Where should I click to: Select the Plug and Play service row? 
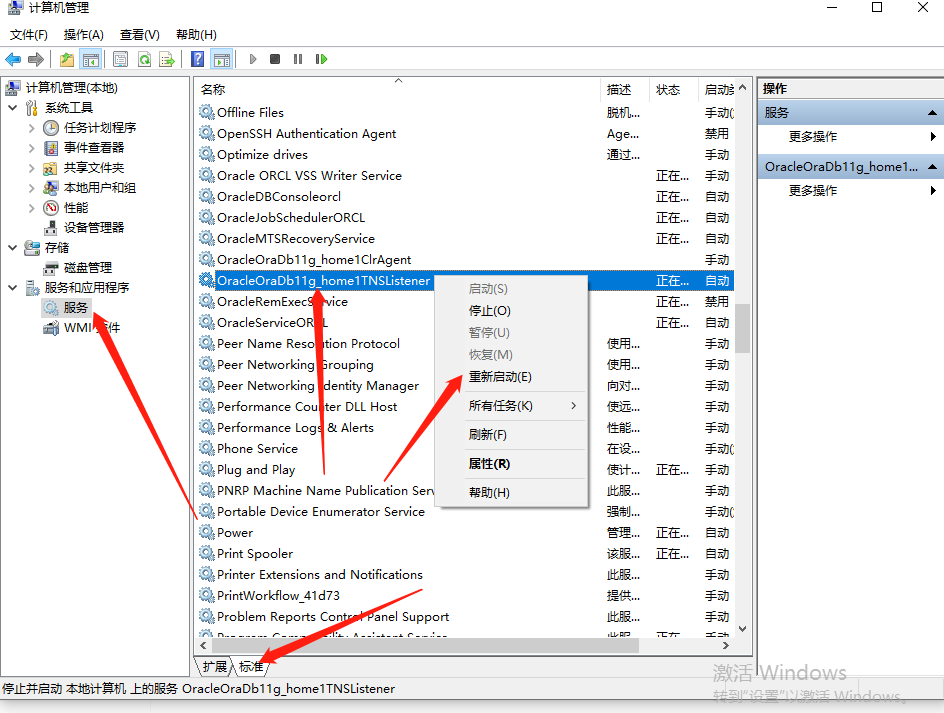pyautogui.click(x=465, y=469)
